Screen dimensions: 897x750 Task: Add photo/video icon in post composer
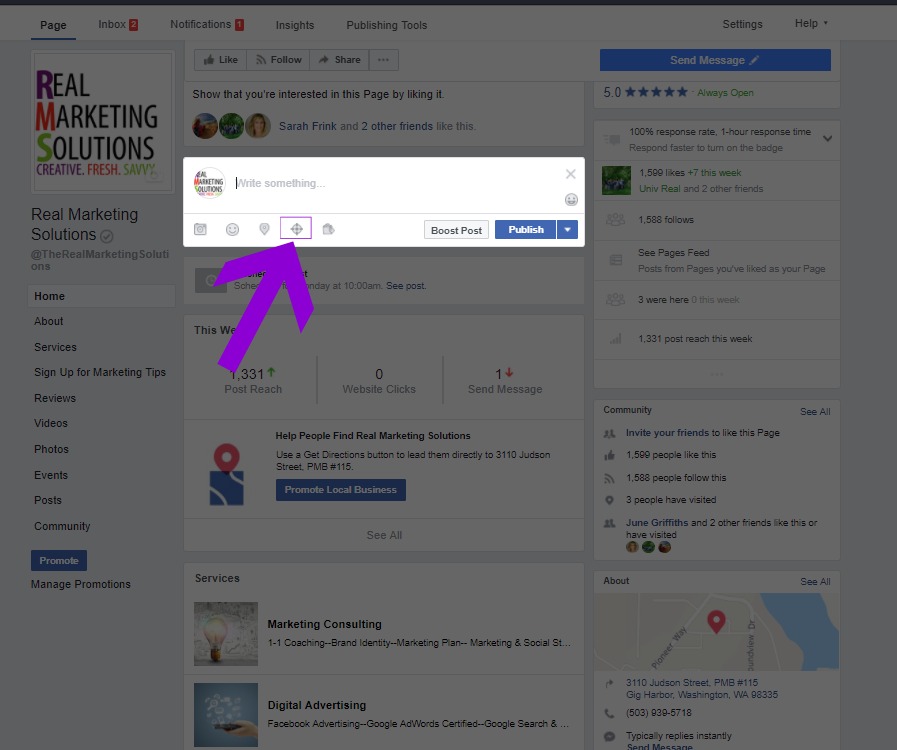click(x=200, y=229)
